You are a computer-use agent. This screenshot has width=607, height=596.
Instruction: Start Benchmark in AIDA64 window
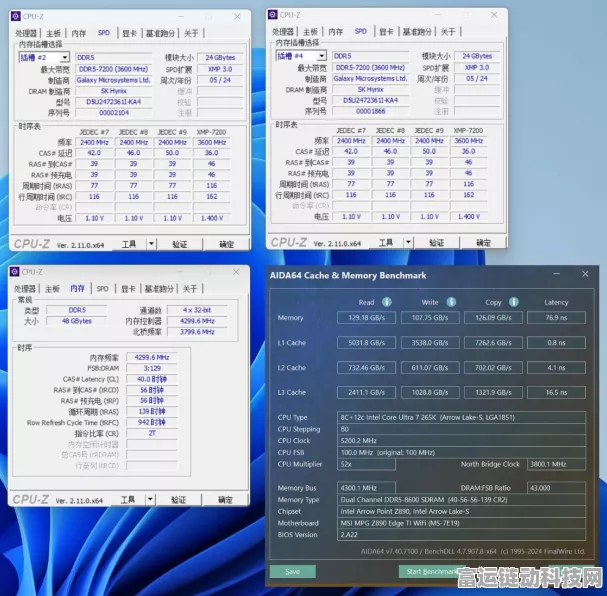pos(430,571)
